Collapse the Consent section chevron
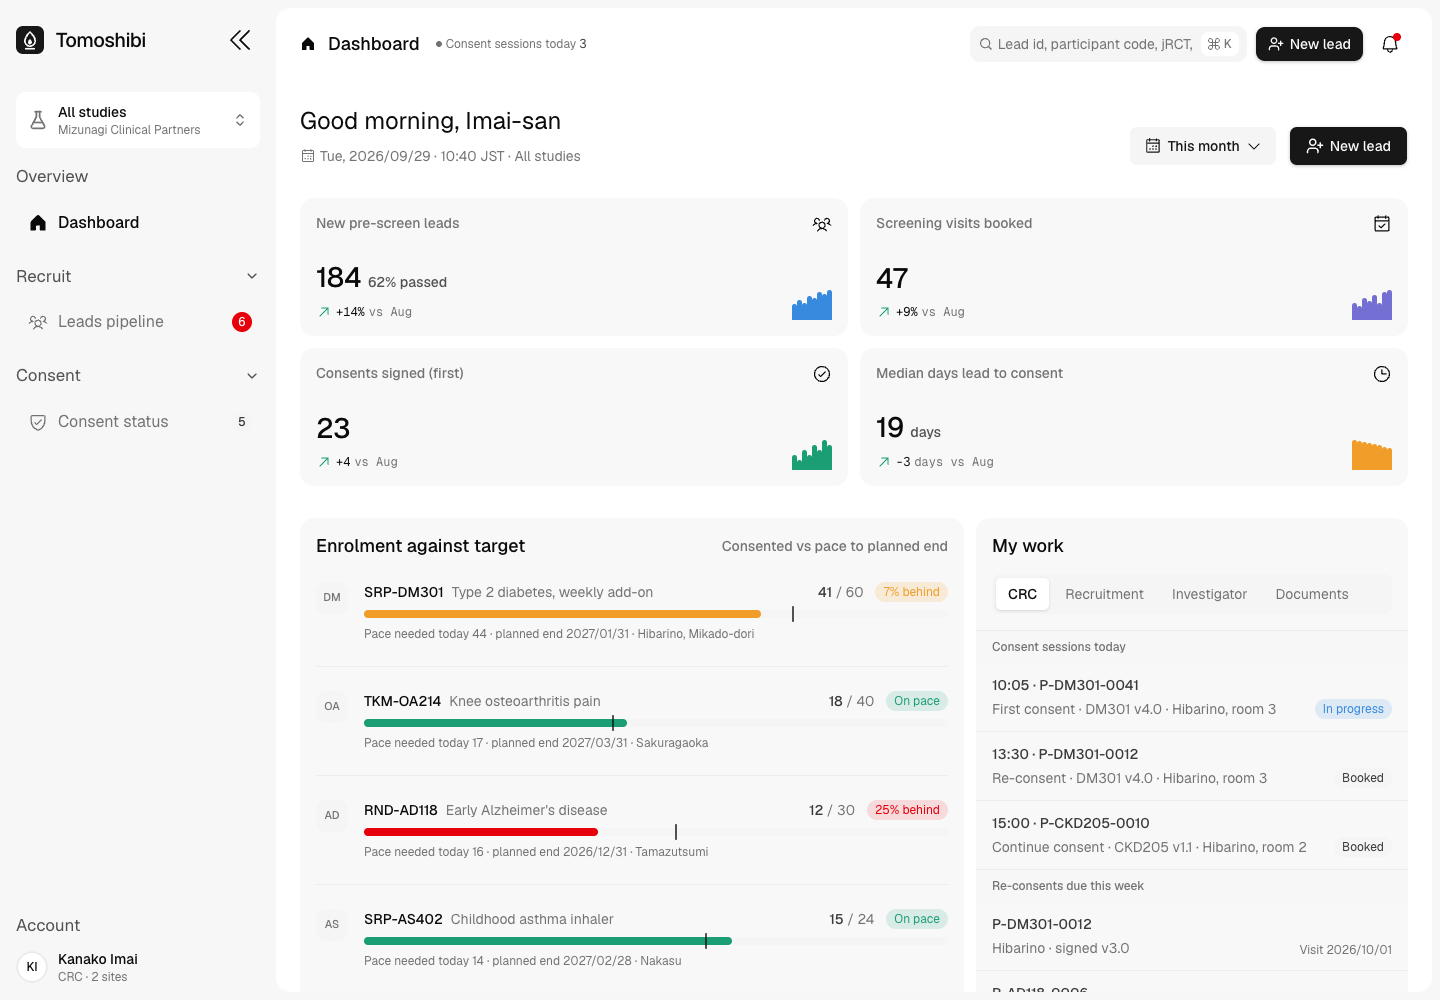 (252, 376)
